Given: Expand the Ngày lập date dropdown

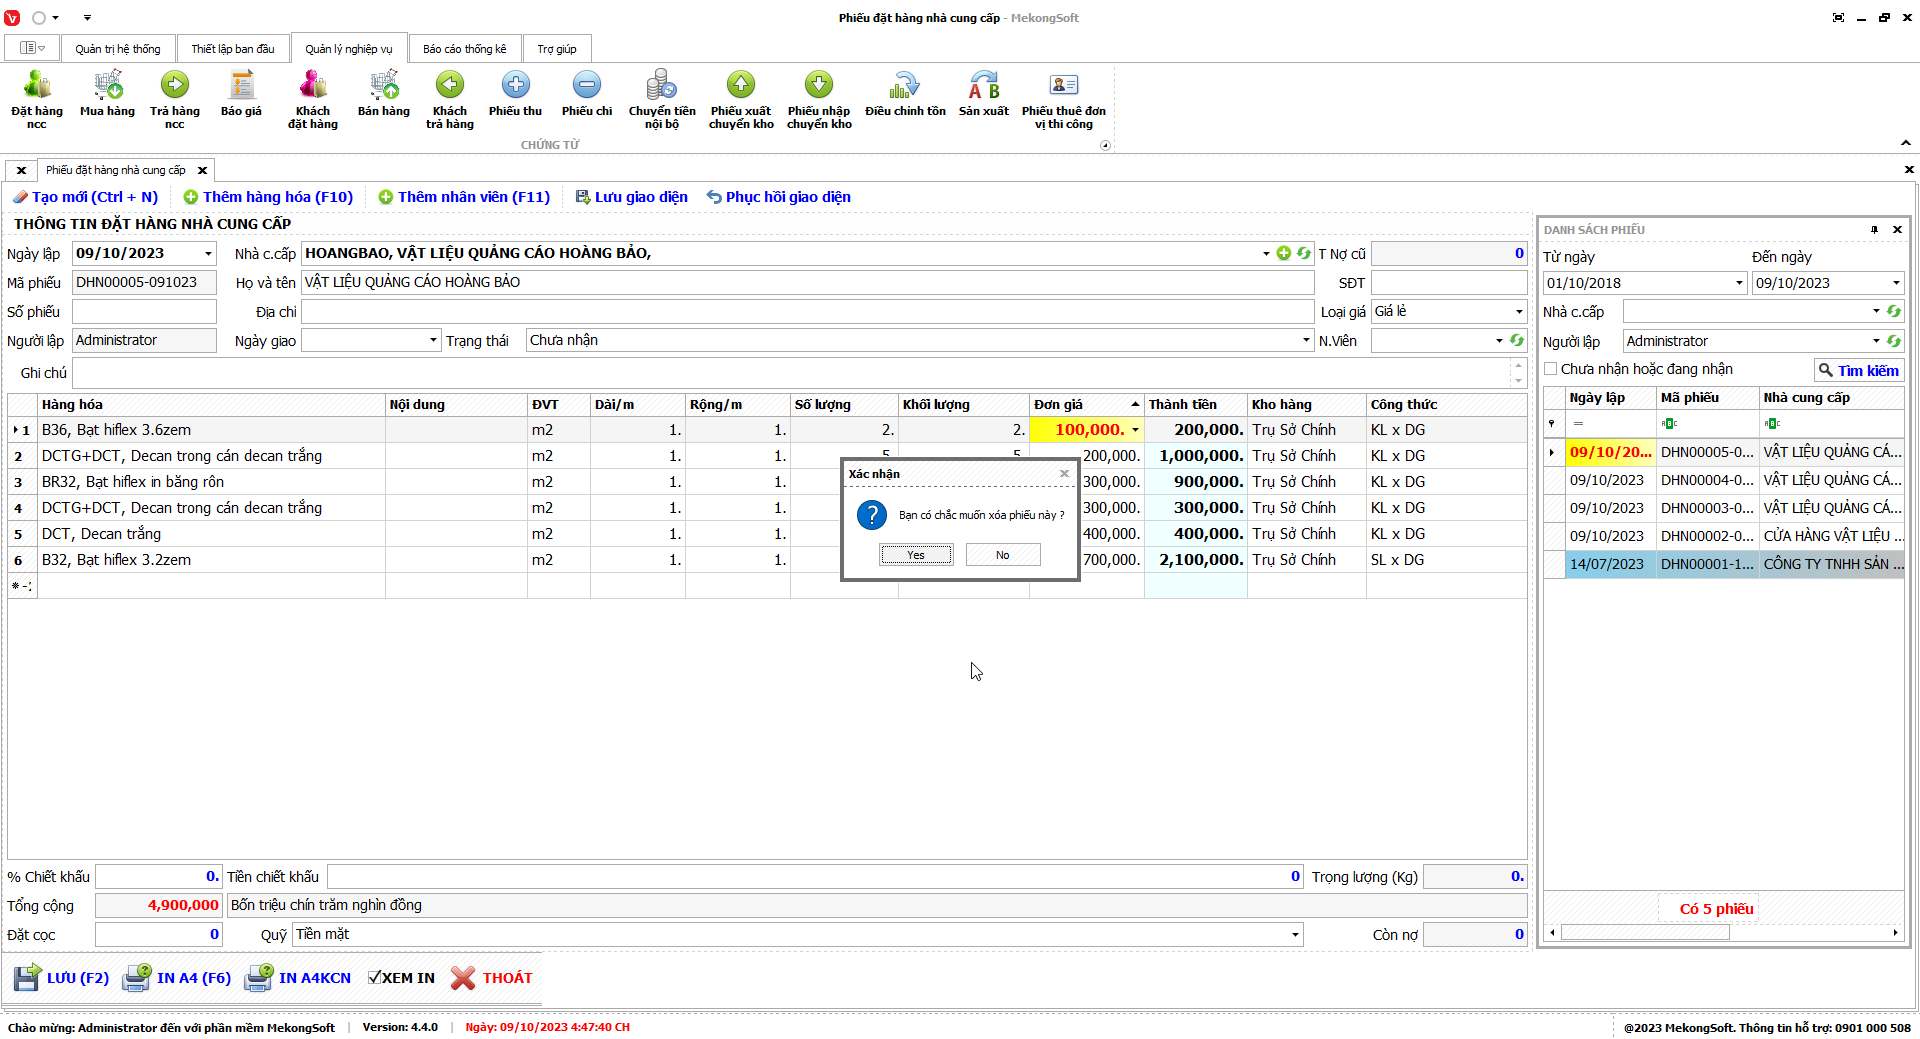Looking at the screenshot, I should (x=208, y=254).
